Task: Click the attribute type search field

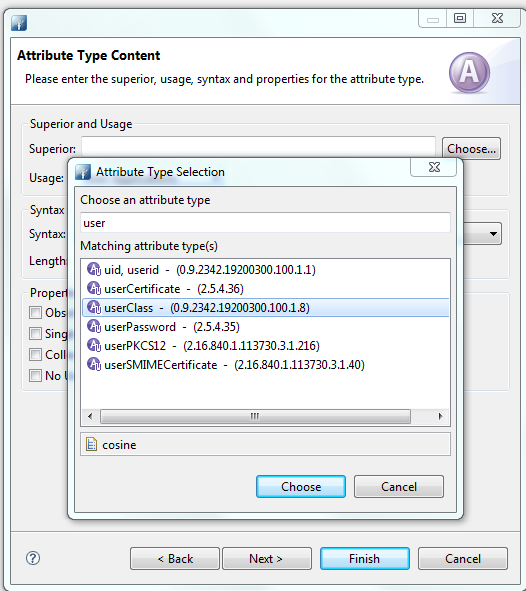Action: [x=265, y=223]
